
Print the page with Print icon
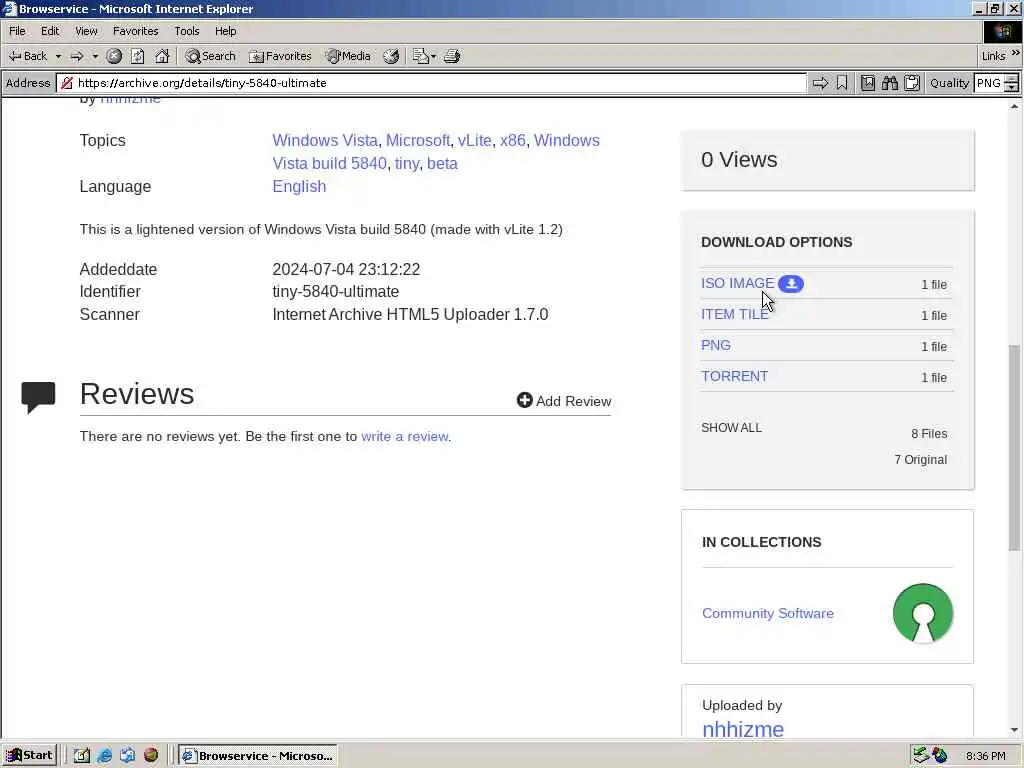[x=452, y=56]
